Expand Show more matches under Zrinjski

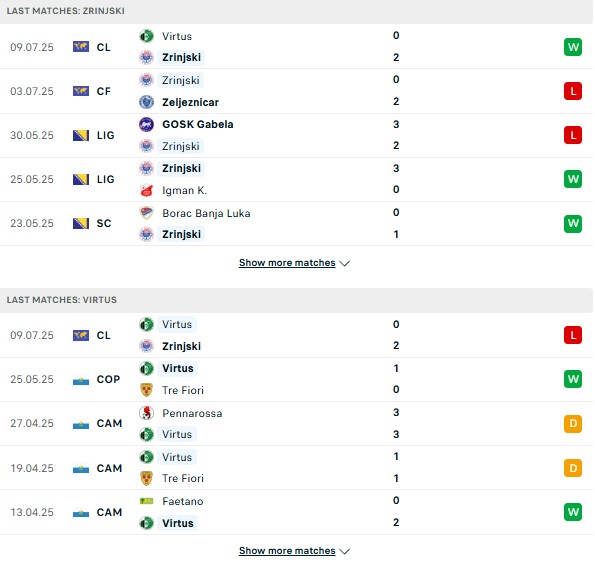click(287, 263)
